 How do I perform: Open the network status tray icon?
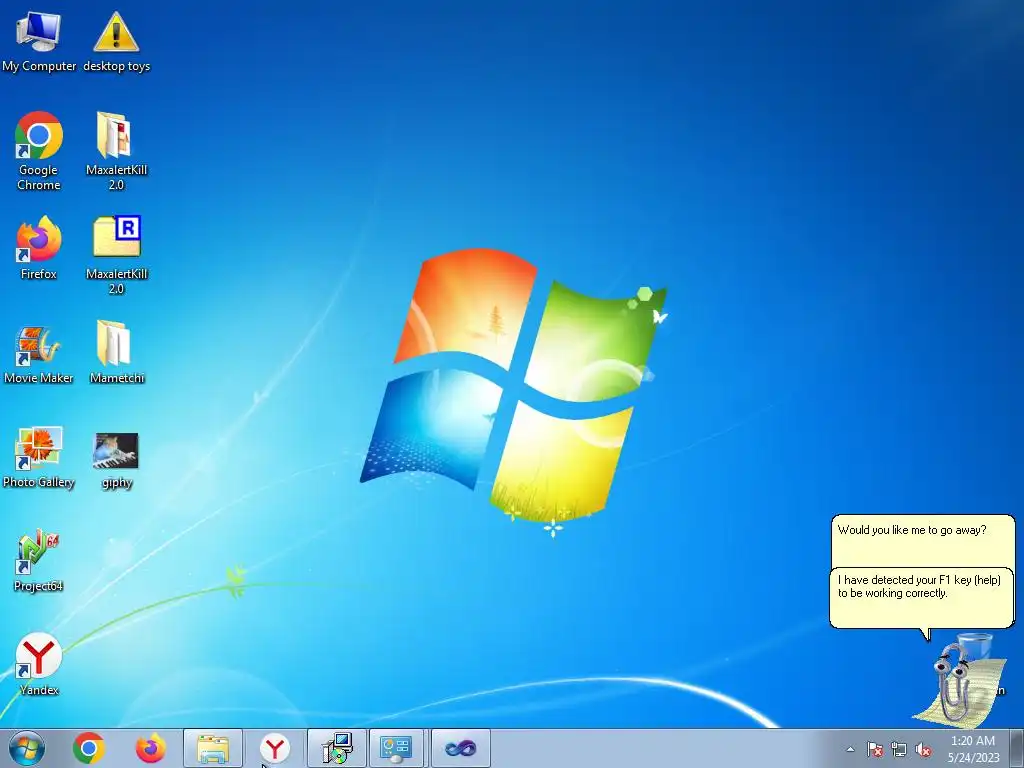click(x=899, y=749)
